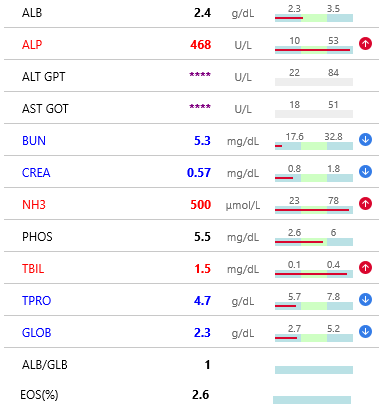
Task: Click the blue down-arrow icon for TPRO
Action: 365,300
